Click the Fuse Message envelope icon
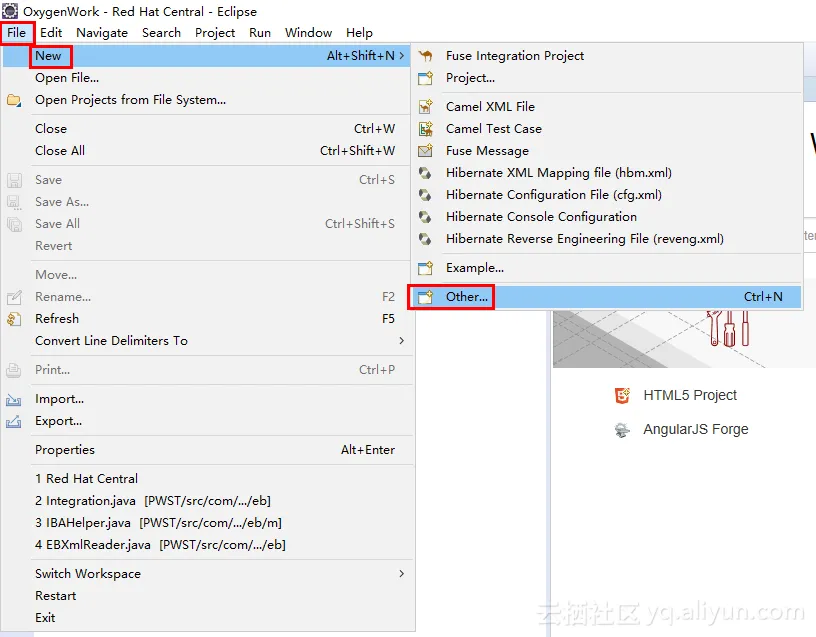The image size is (816, 637). coord(425,150)
